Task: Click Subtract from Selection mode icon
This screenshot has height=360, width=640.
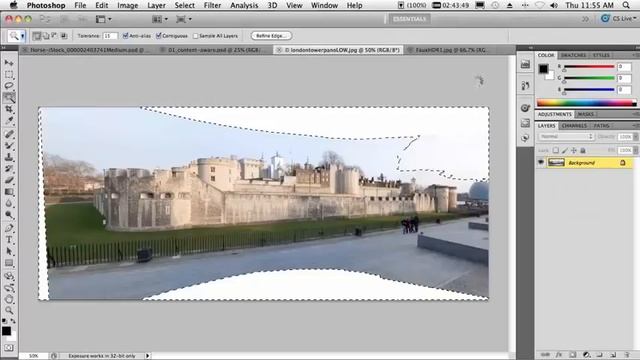Action: [54, 36]
